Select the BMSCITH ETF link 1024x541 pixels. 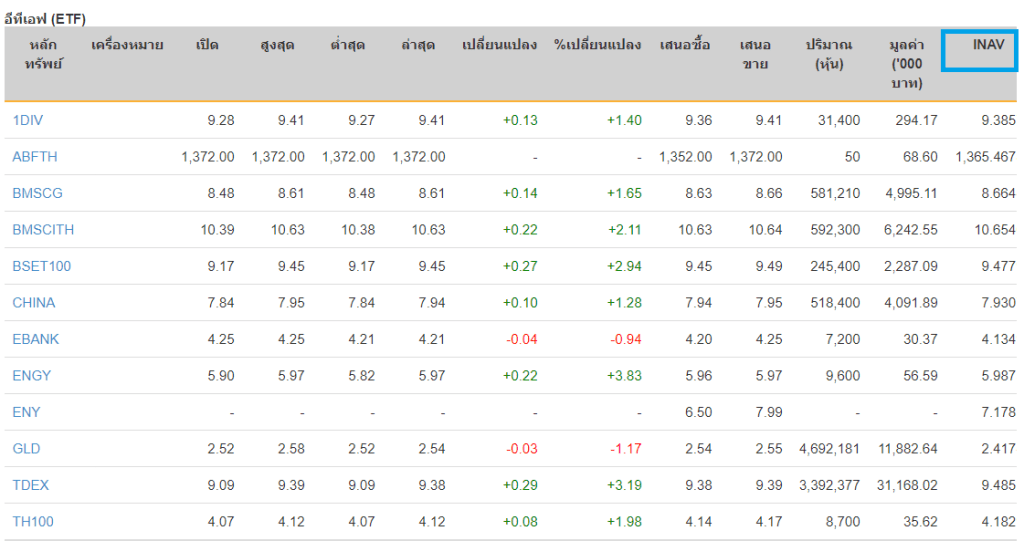43,230
